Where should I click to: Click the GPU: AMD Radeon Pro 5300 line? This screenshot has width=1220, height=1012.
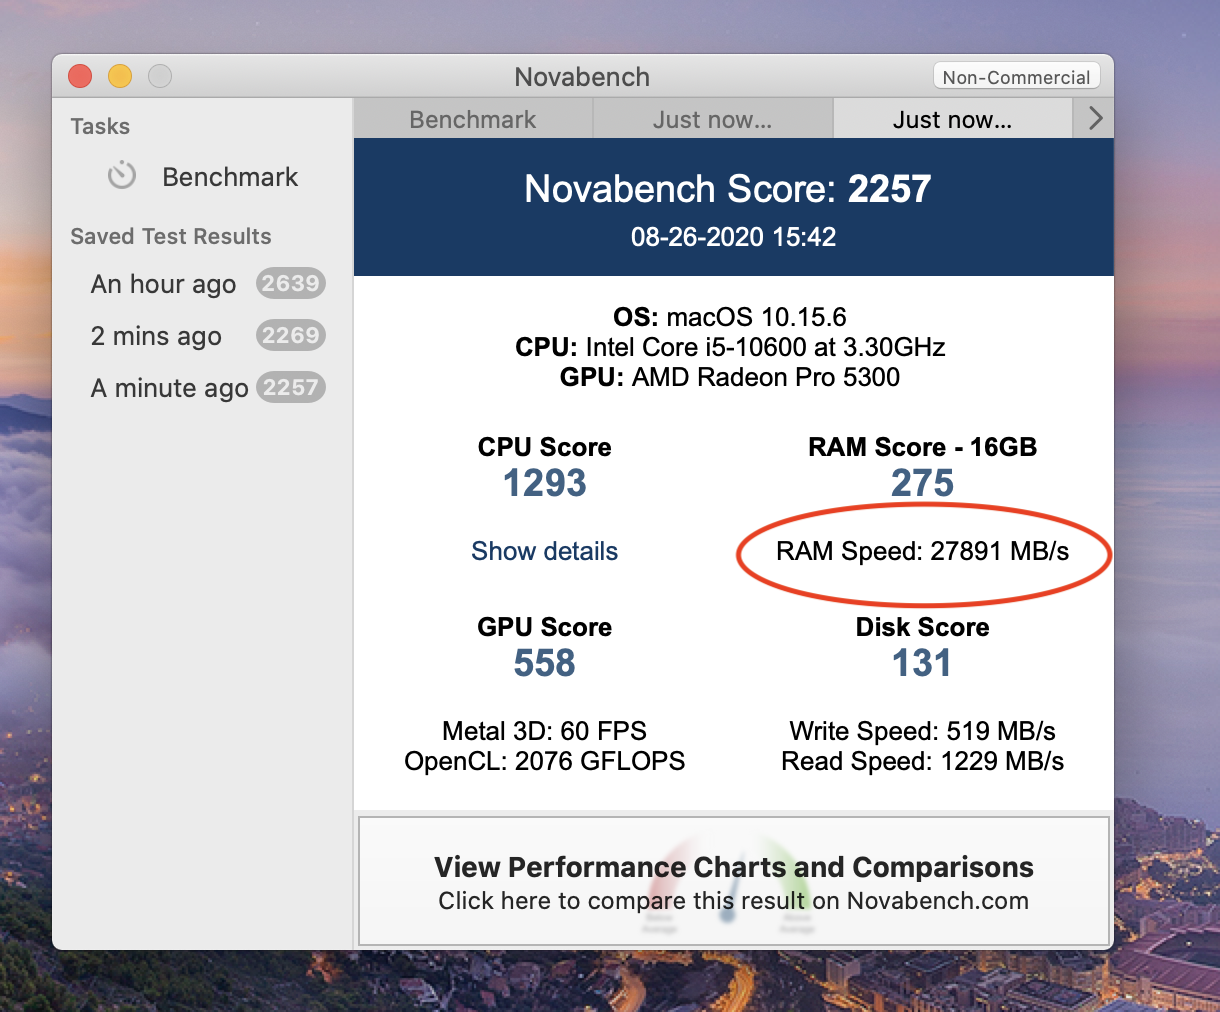tap(730, 377)
